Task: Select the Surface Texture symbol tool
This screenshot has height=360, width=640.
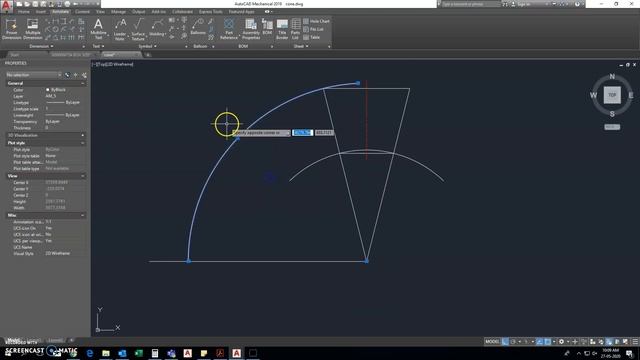Action: coord(138,29)
